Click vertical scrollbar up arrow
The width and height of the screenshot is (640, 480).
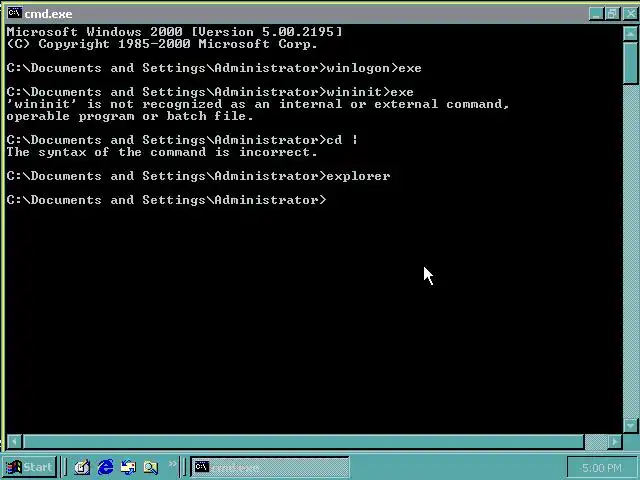(631, 33)
